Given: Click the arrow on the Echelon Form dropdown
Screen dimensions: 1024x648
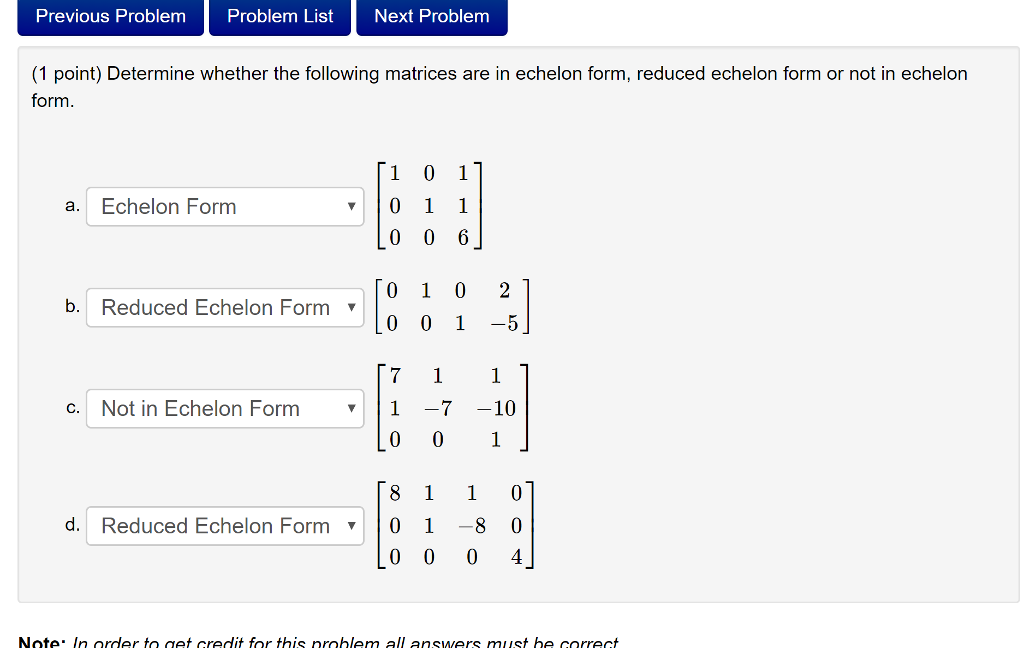Looking at the screenshot, I should click(x=352, y=207).
